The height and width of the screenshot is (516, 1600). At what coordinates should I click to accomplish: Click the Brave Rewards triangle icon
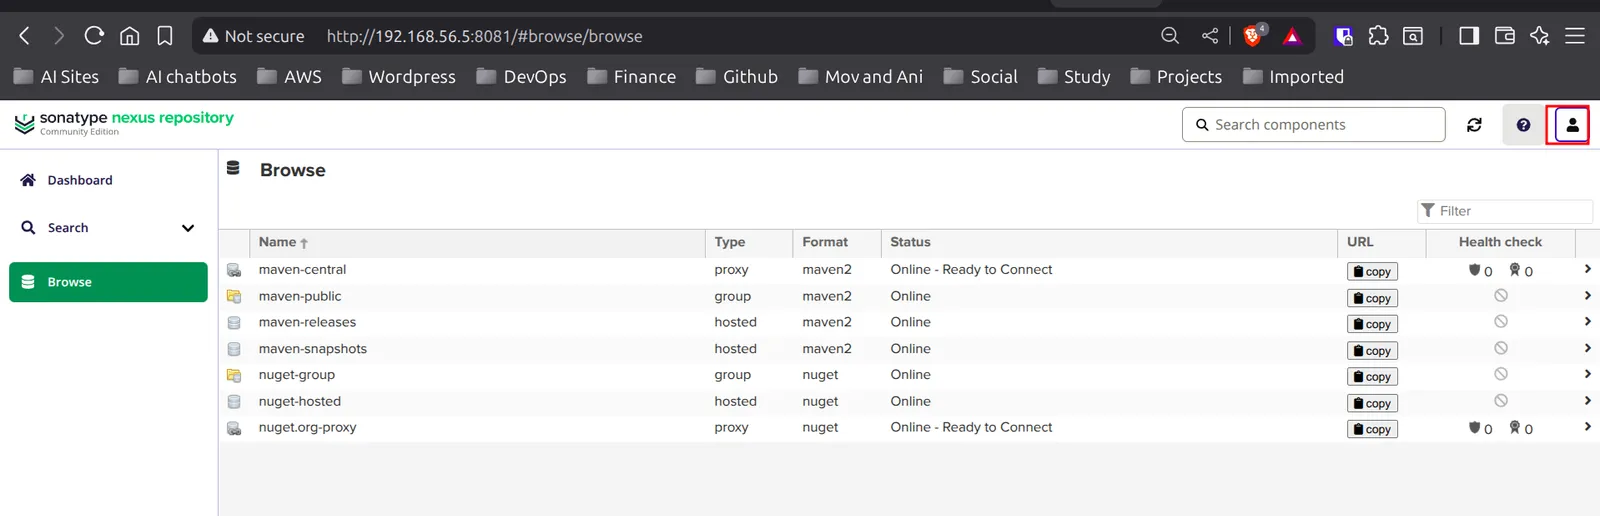(1292, 37)
